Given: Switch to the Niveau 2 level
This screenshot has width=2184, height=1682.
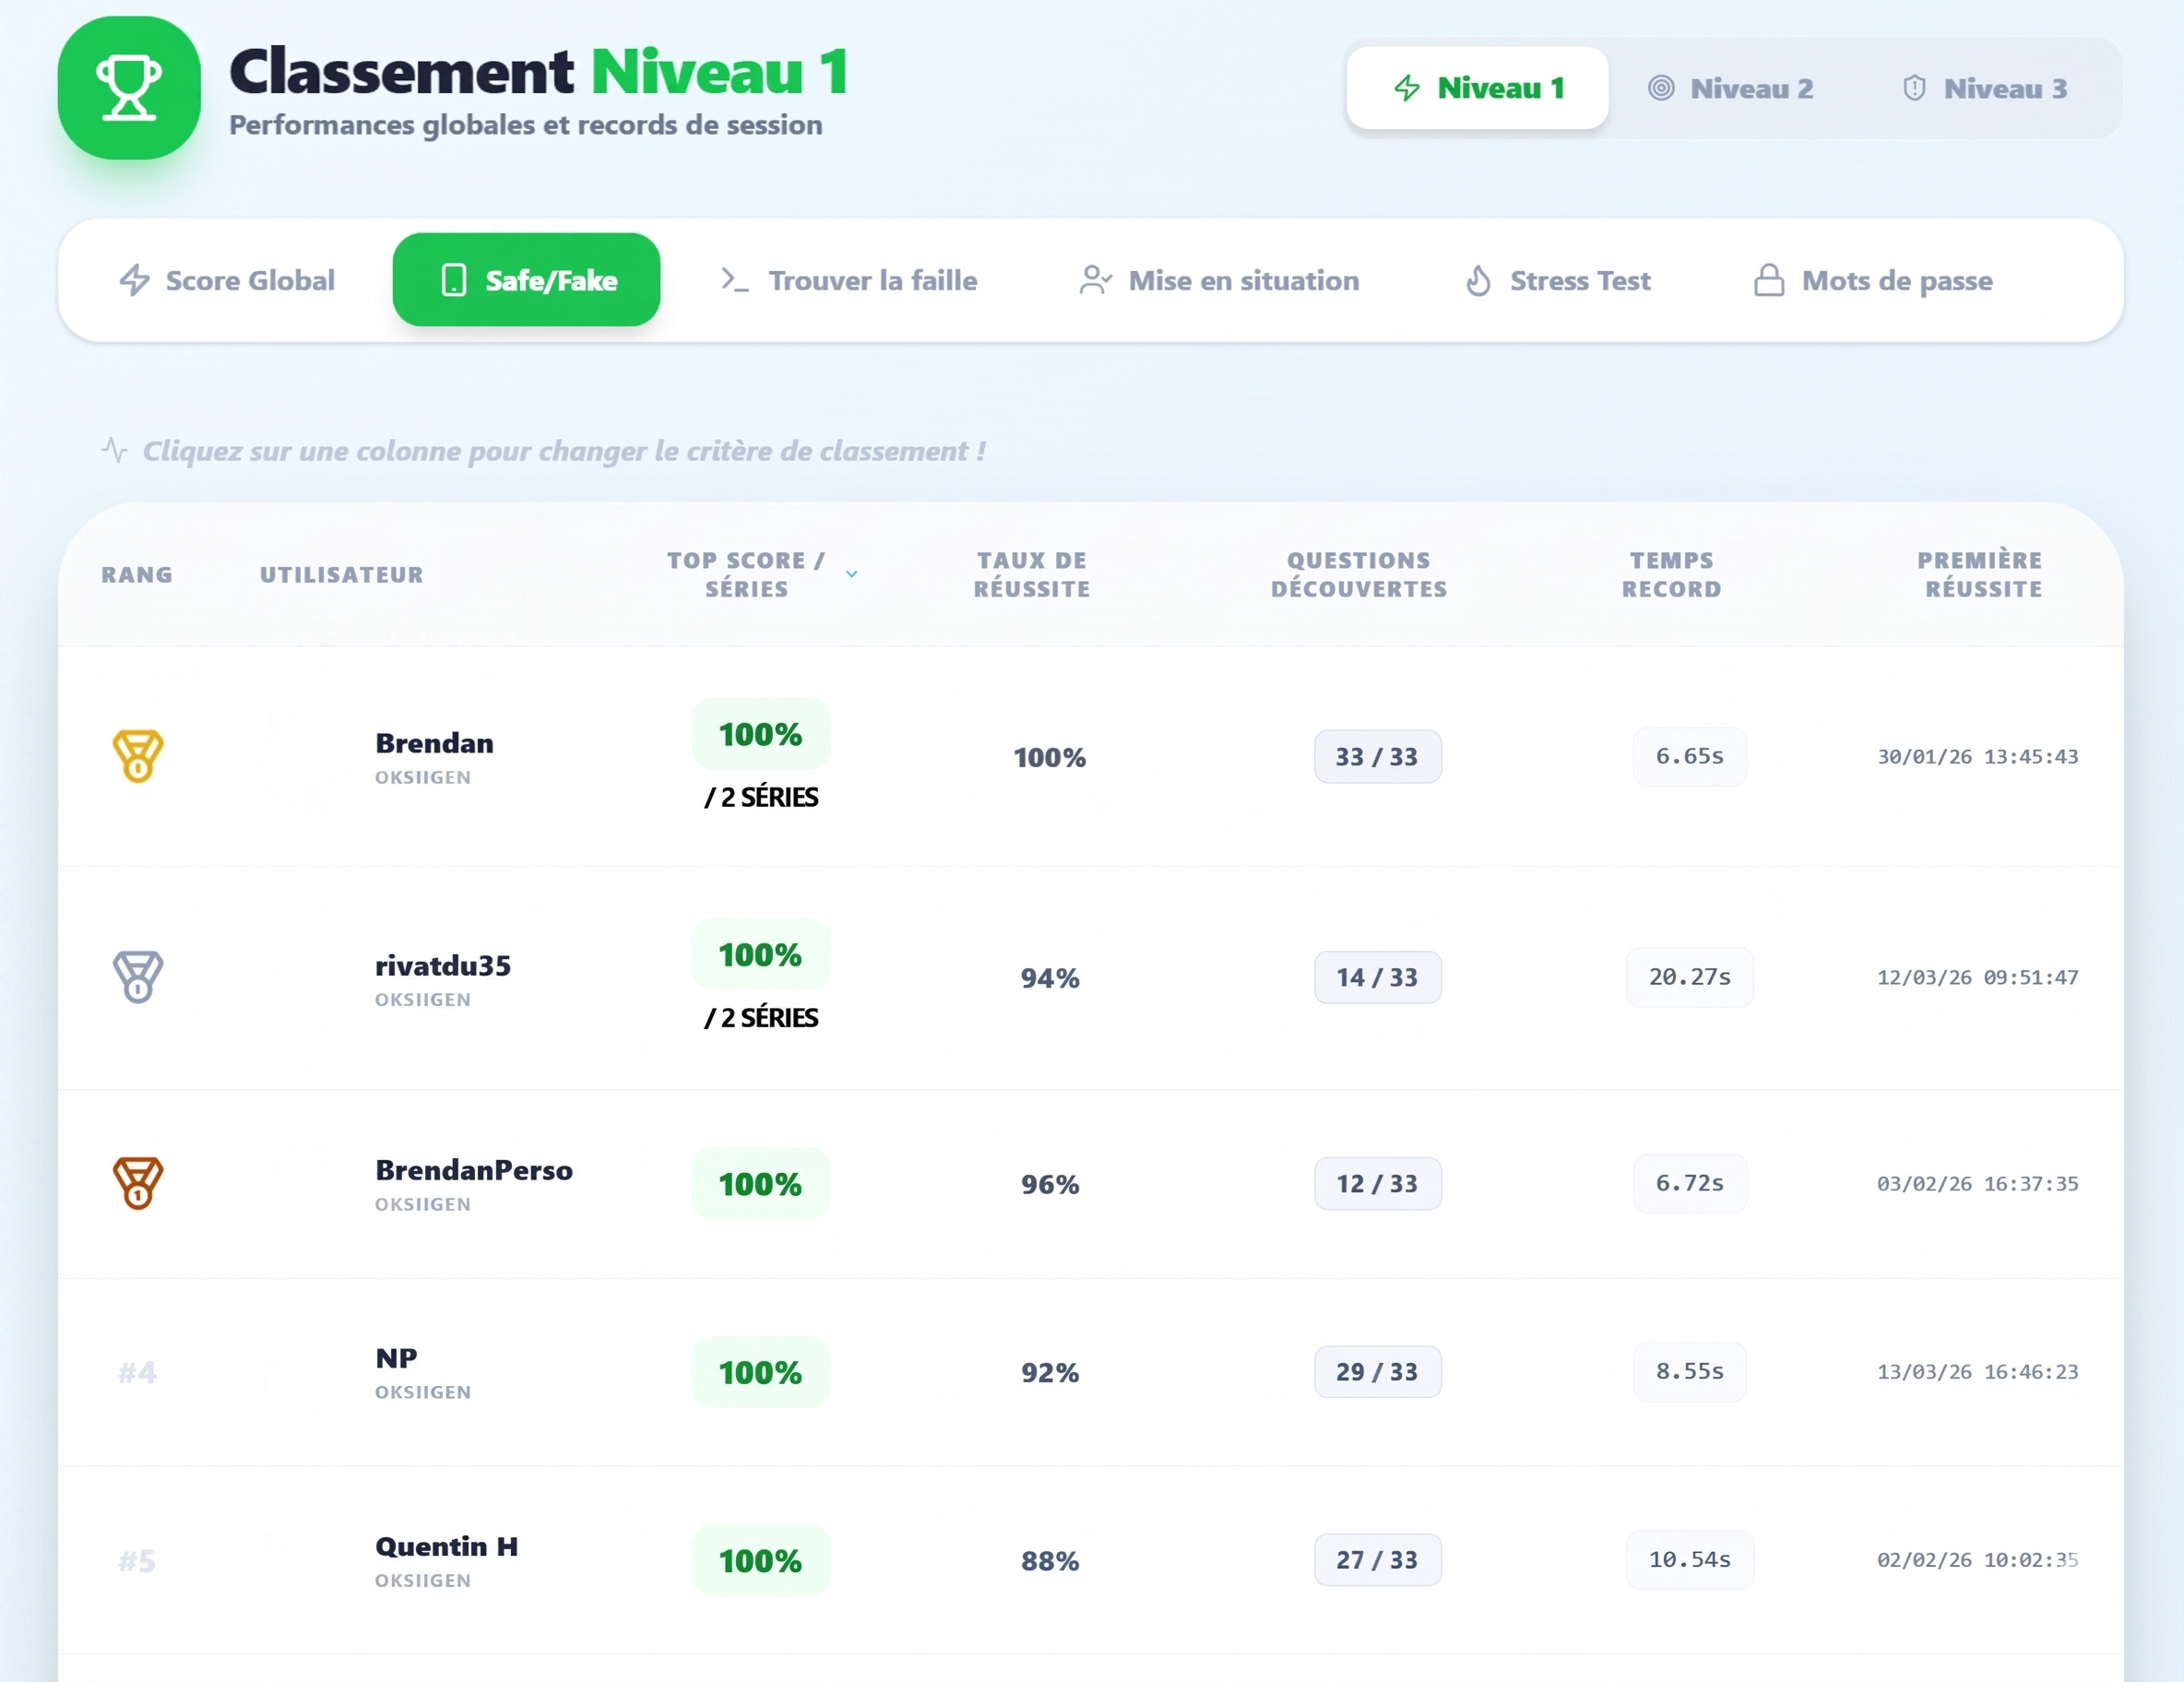Looking at the screenshot, I should 1731,88.
